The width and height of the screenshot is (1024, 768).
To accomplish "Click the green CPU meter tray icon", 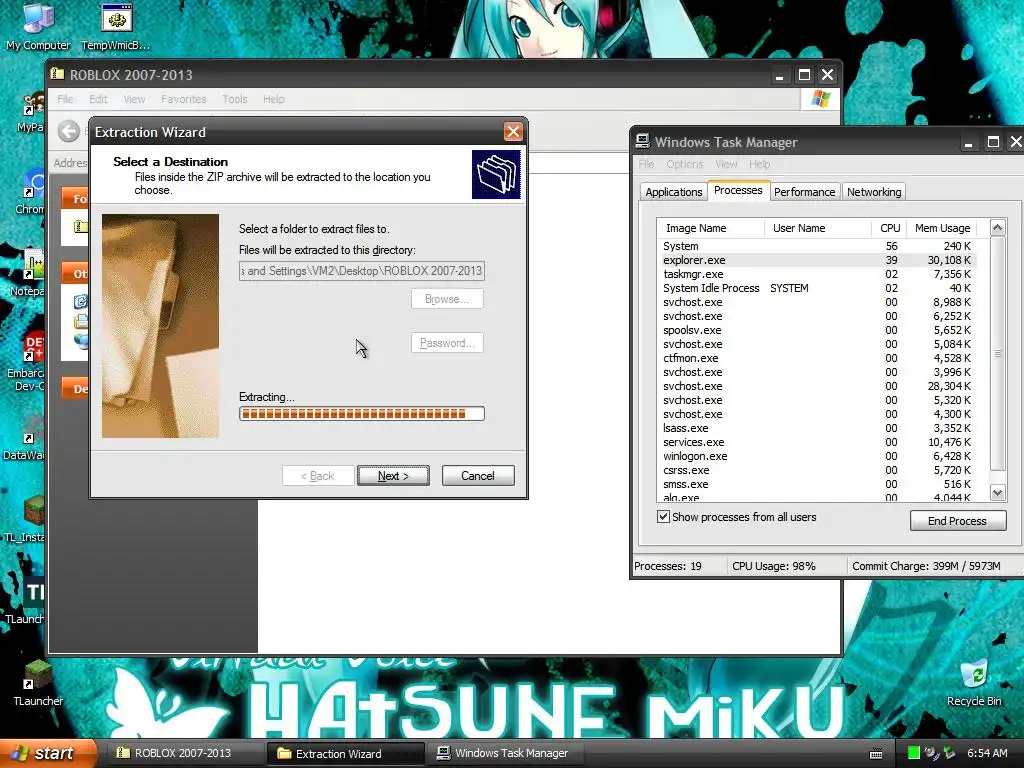I will [x=914, y=753].
